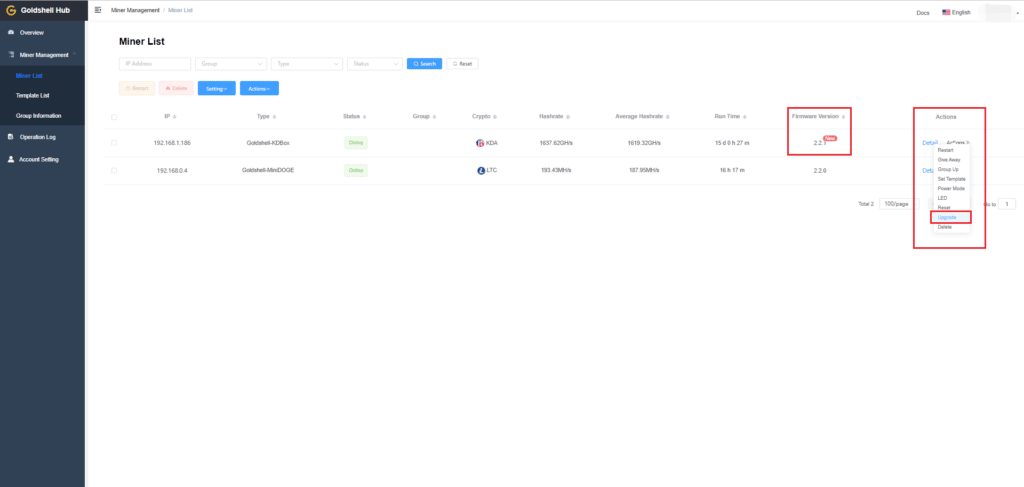Focus the Go to page number field

click(1006, 204)
